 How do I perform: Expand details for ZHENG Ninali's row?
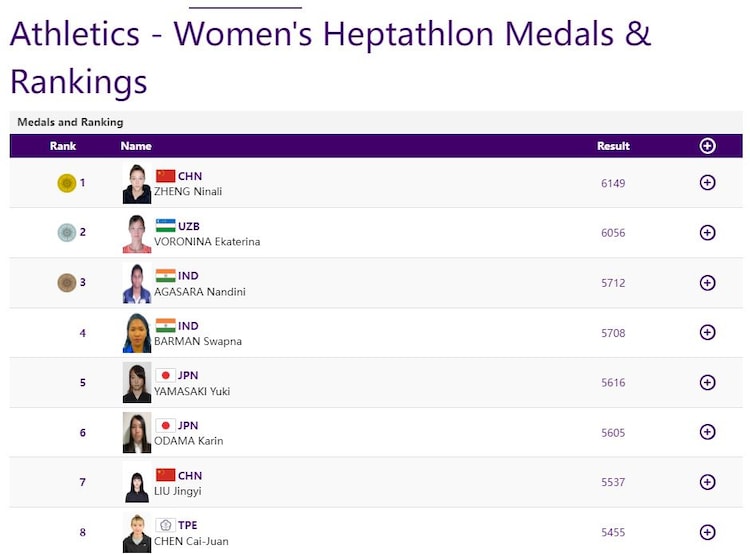click(707, 183)
